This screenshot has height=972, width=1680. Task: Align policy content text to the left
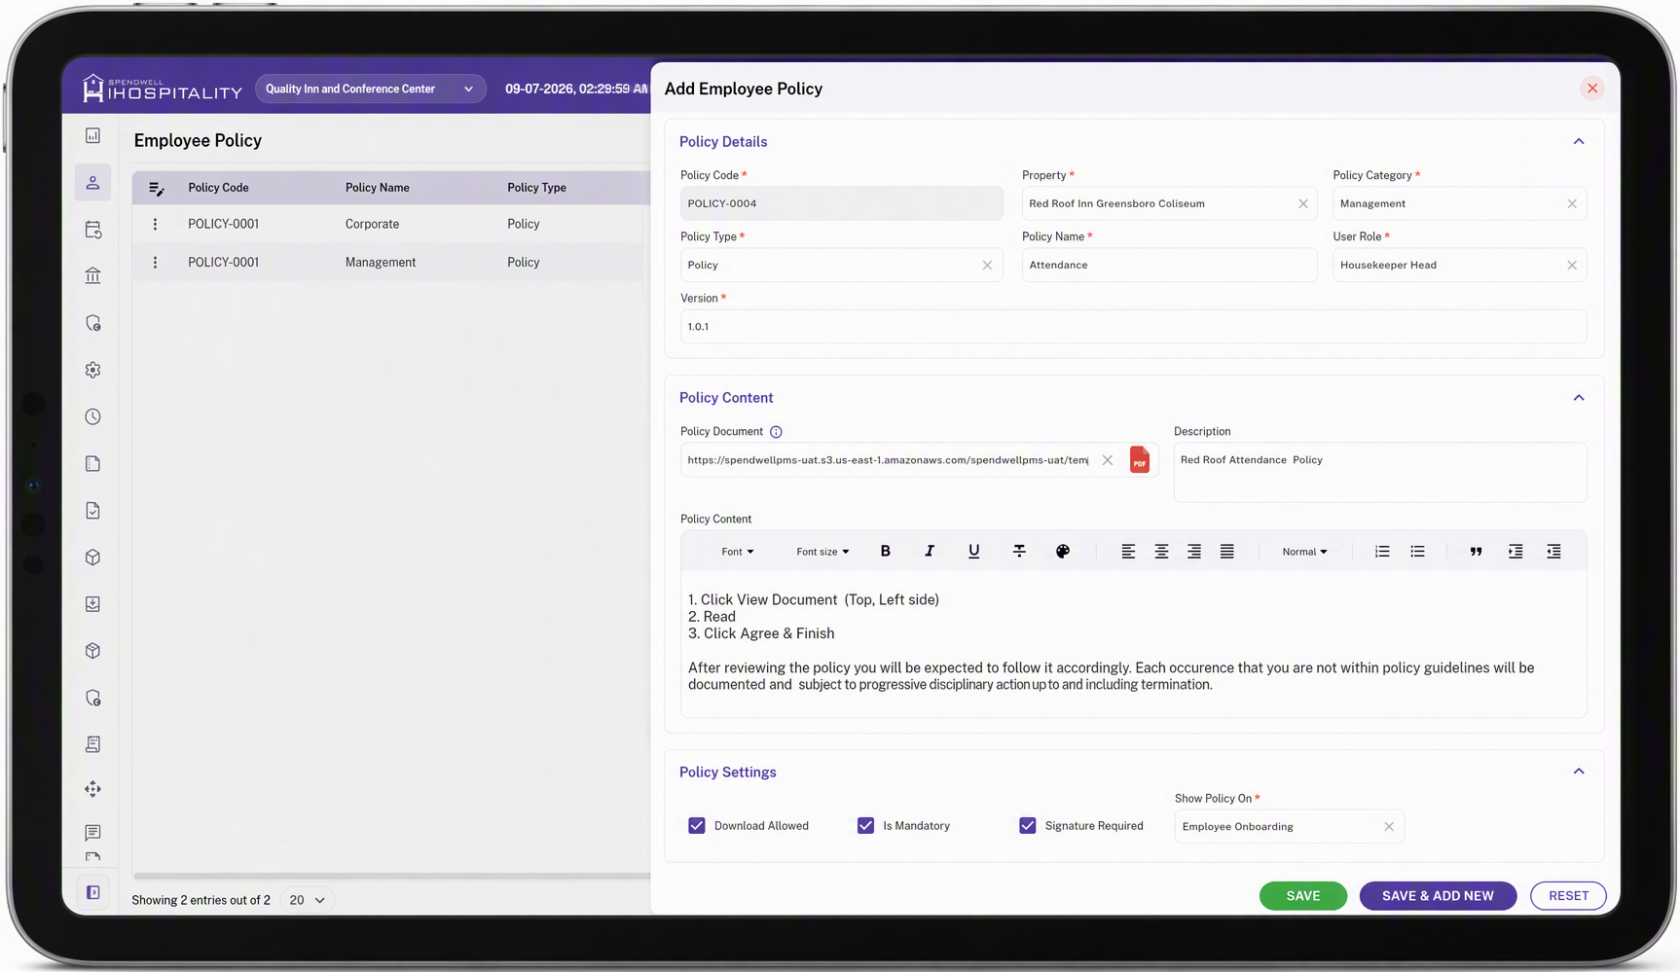(1128, 551)
